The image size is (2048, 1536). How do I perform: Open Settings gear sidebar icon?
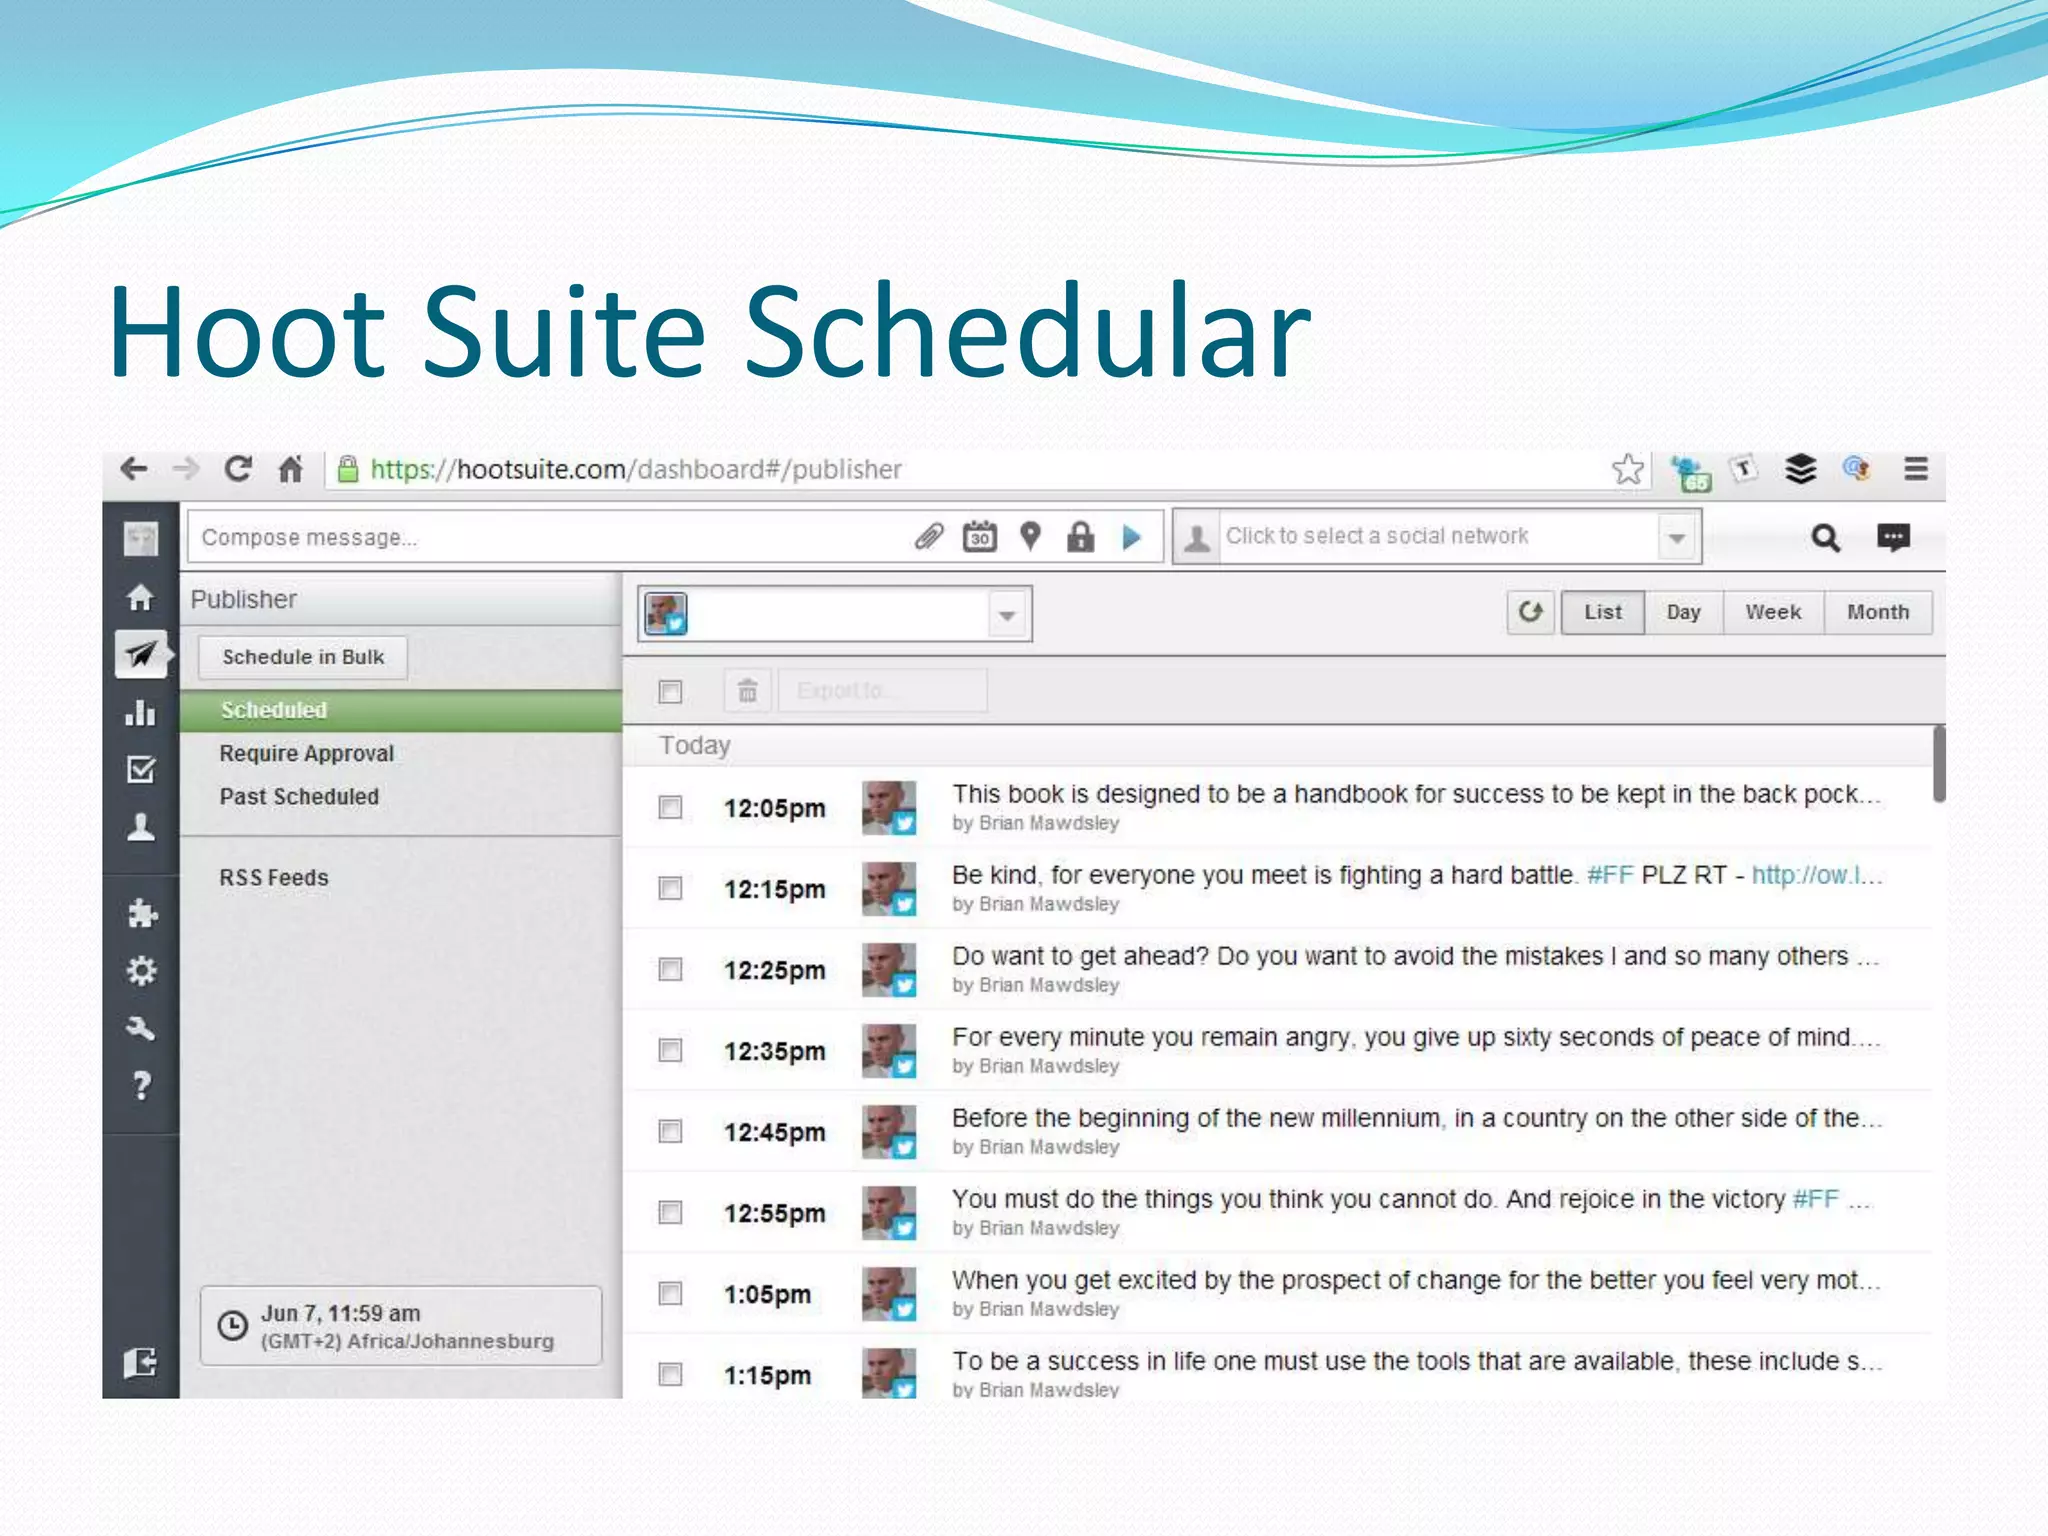142,971
